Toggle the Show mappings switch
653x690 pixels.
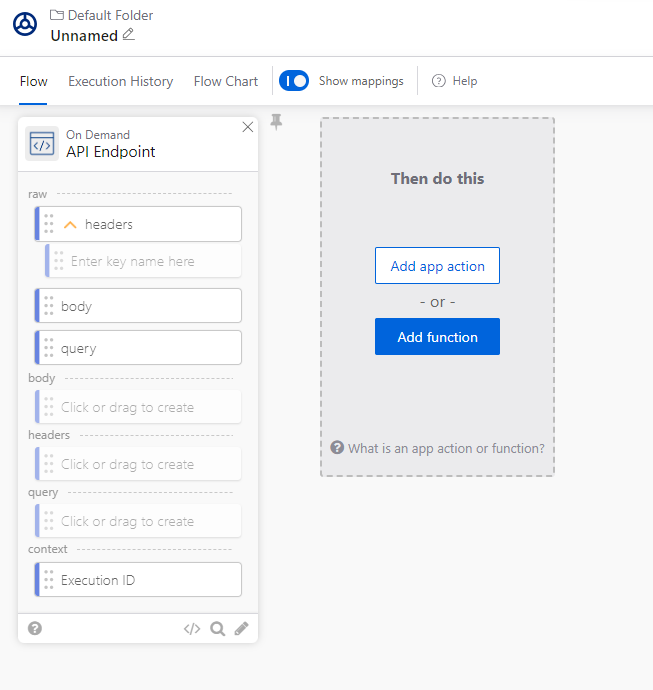294,81
